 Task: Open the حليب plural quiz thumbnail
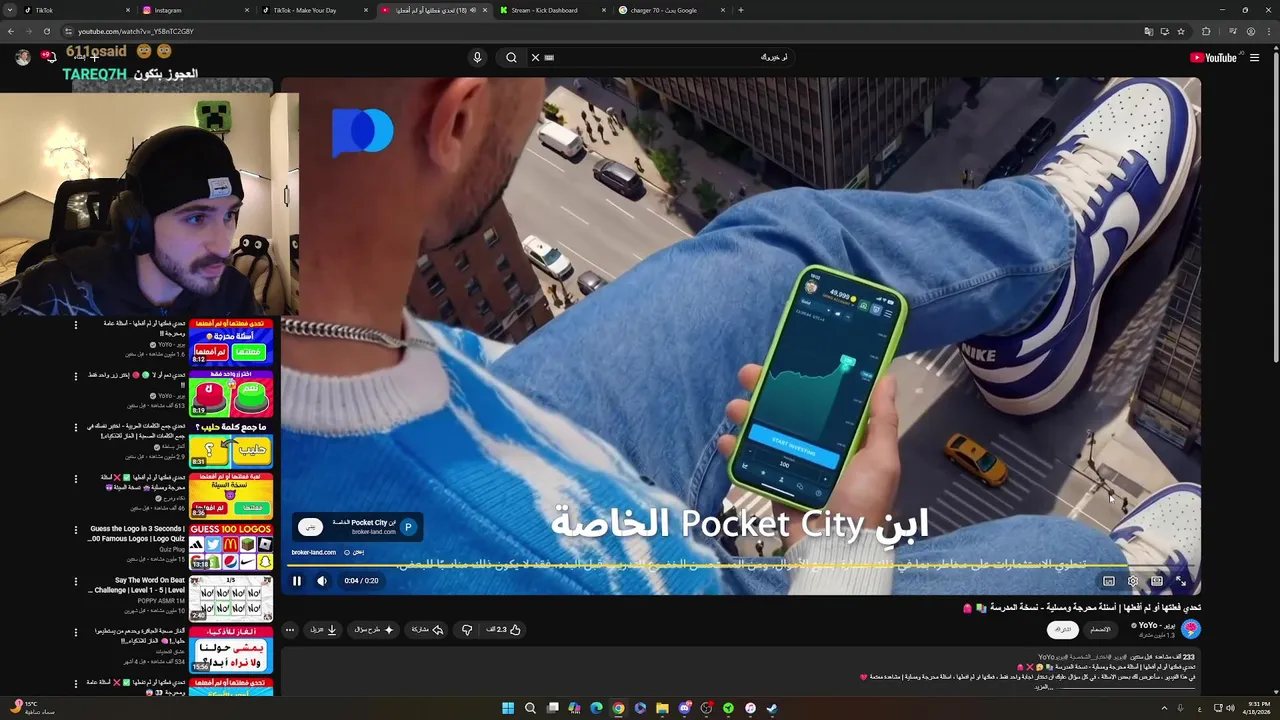(x=231, y=445)
